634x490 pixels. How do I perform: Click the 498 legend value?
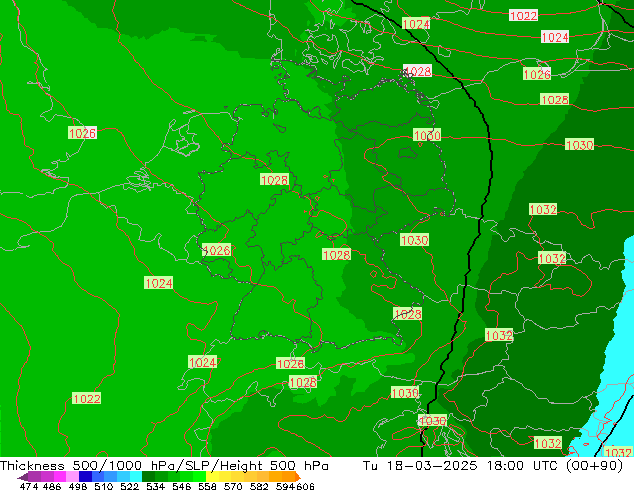click(78, 486)
